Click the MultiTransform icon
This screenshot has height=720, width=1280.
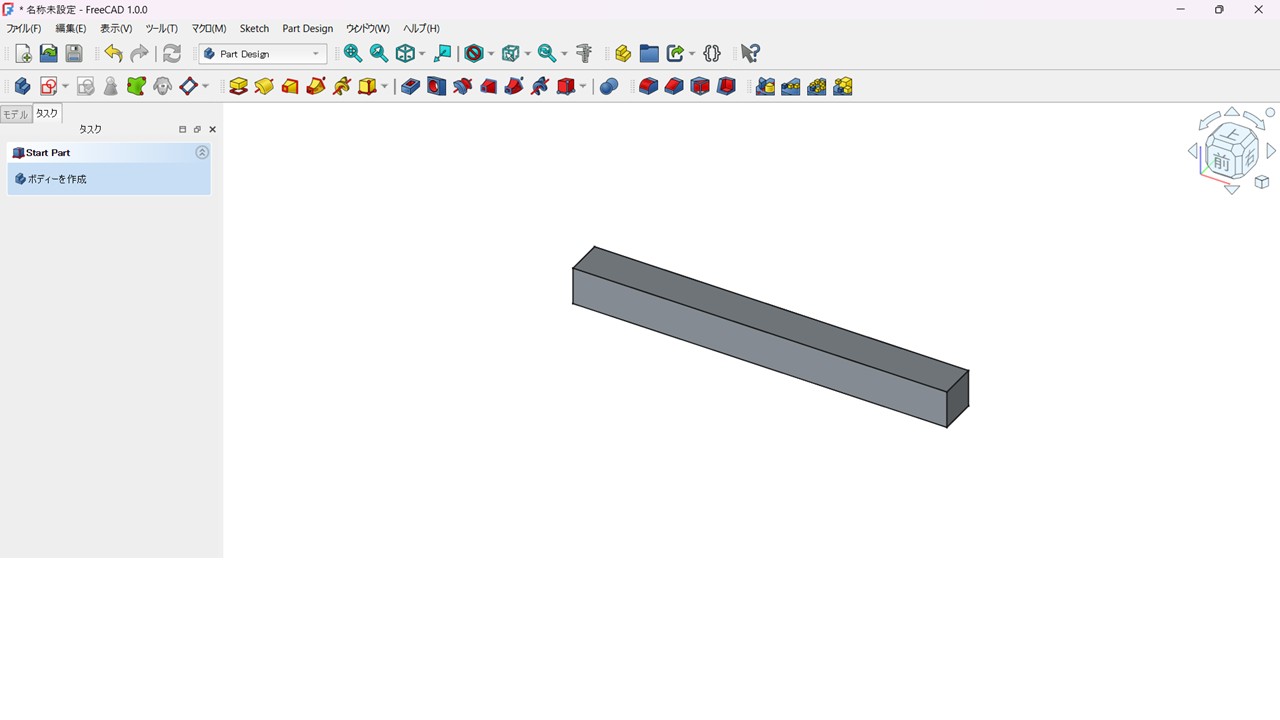click(x=843, y=87)
